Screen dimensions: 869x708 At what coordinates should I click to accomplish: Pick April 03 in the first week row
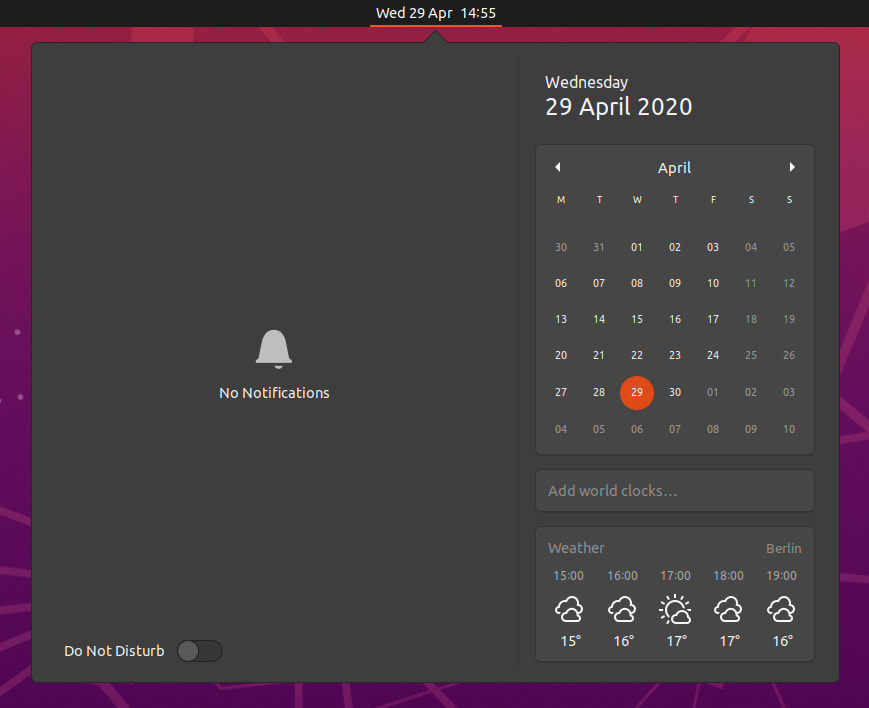pos(713,247)
